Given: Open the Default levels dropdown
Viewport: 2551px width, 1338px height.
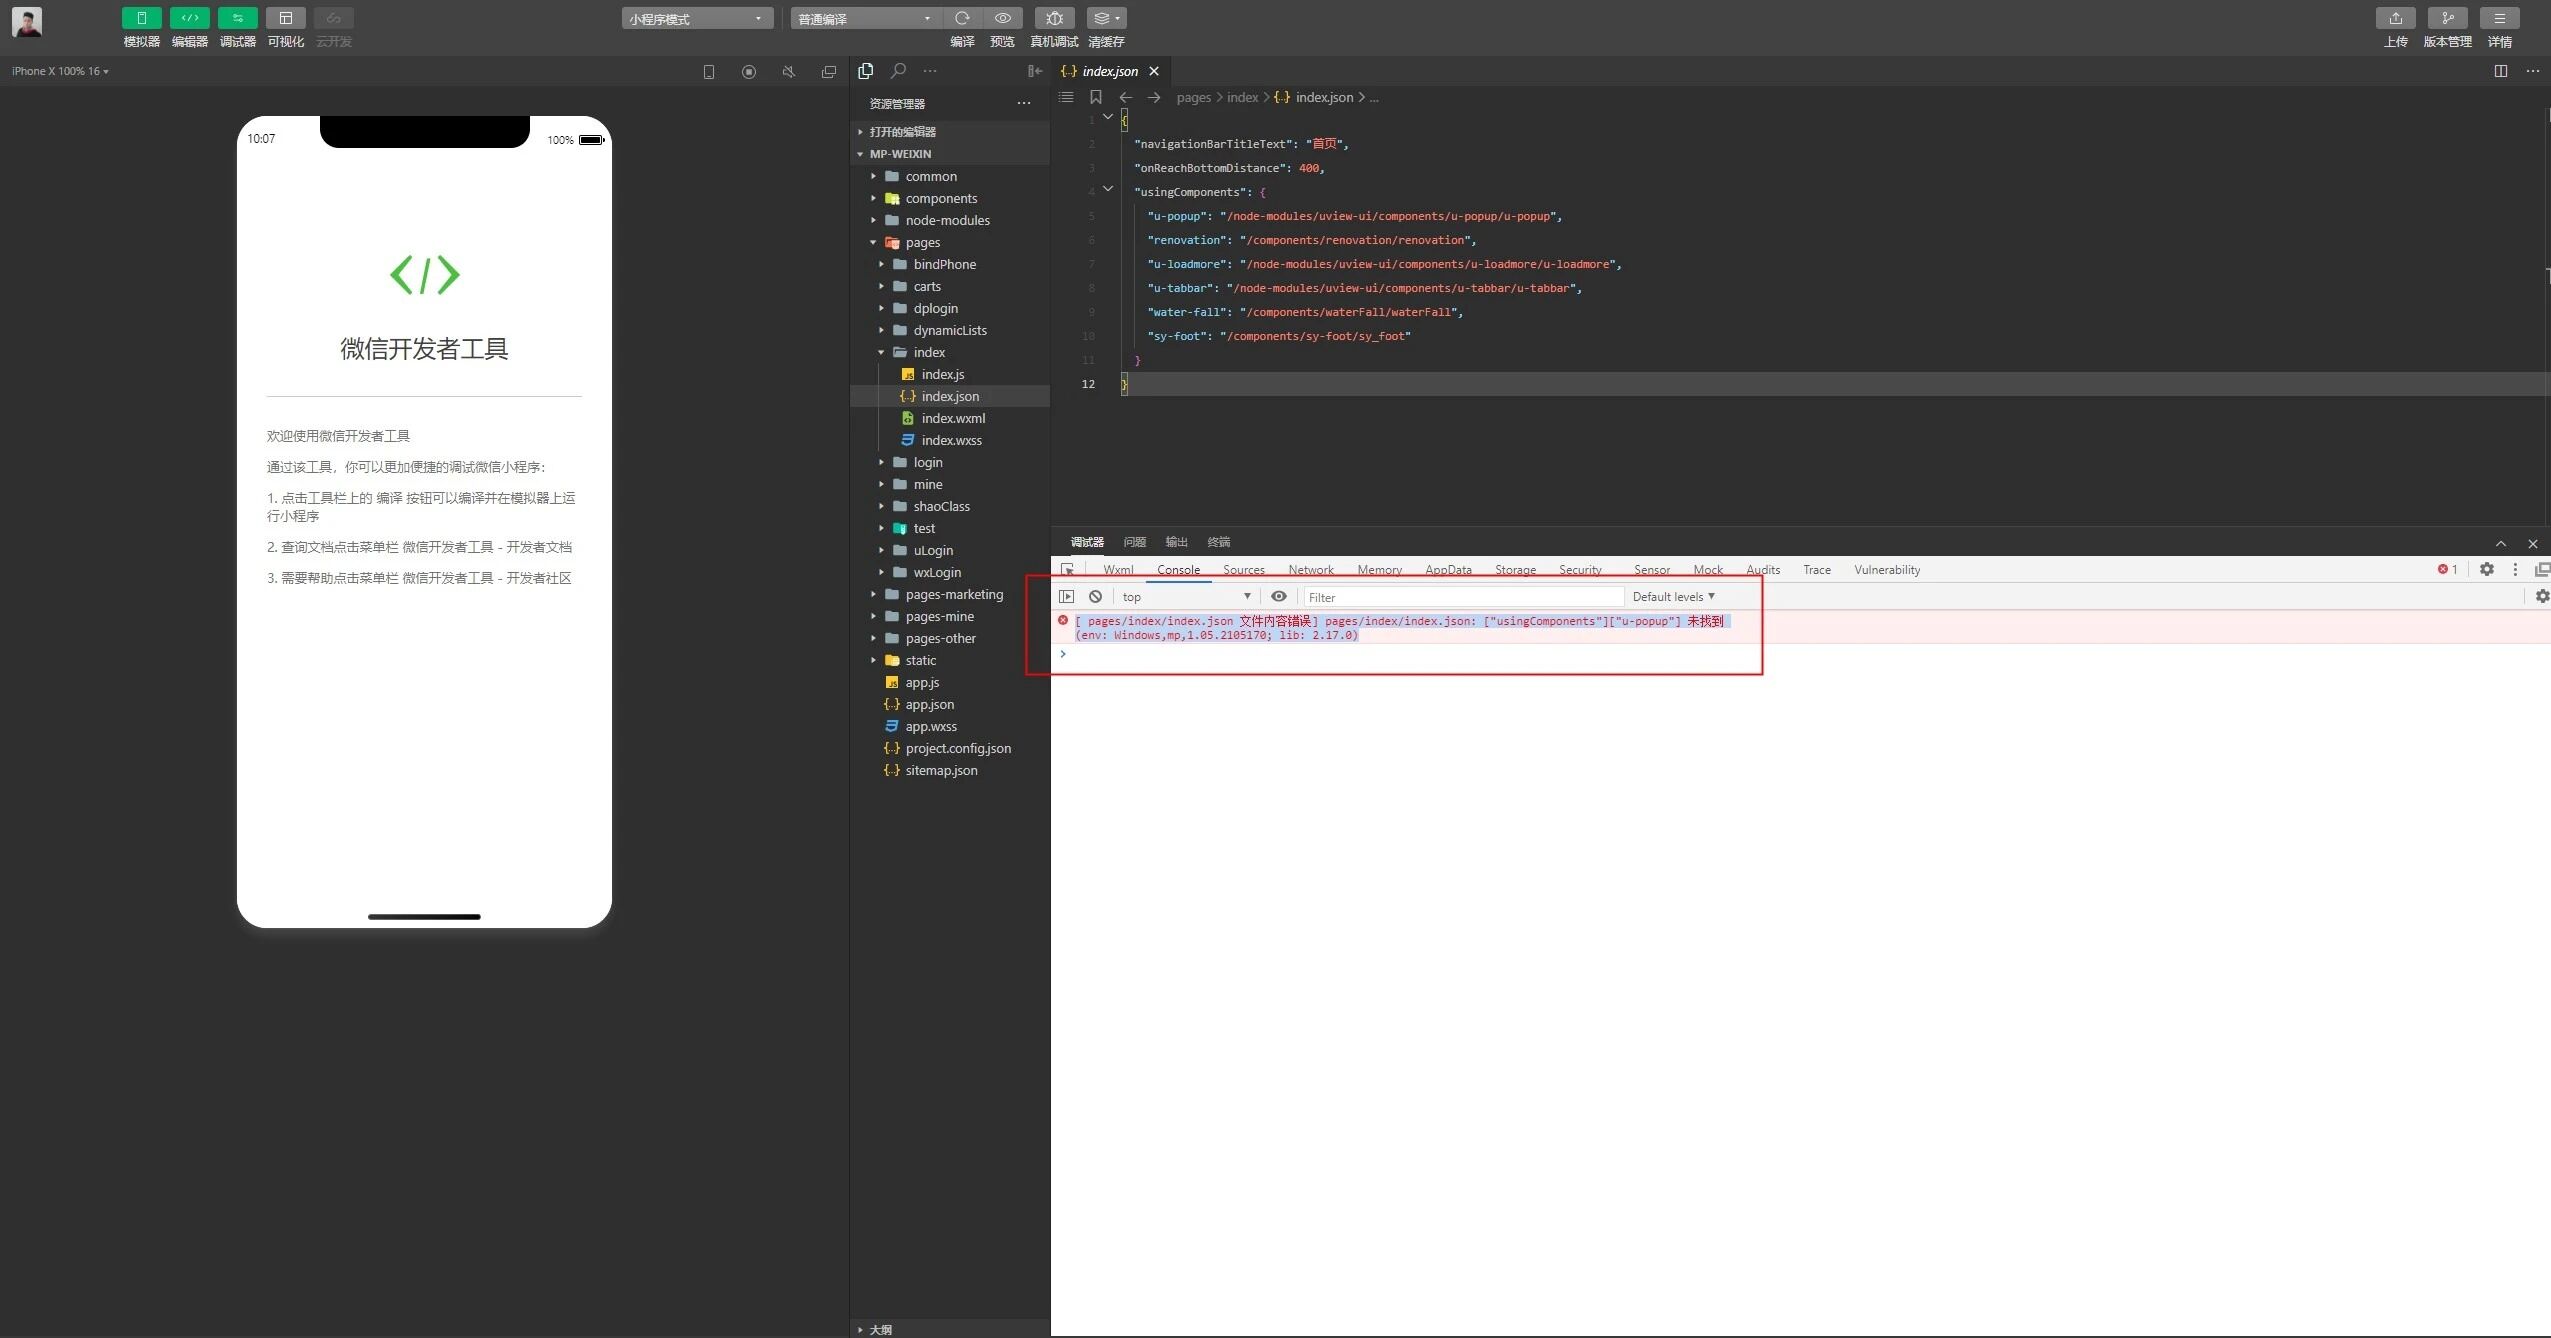Looking at the screenshot, I should click(x=1673, y=597).
